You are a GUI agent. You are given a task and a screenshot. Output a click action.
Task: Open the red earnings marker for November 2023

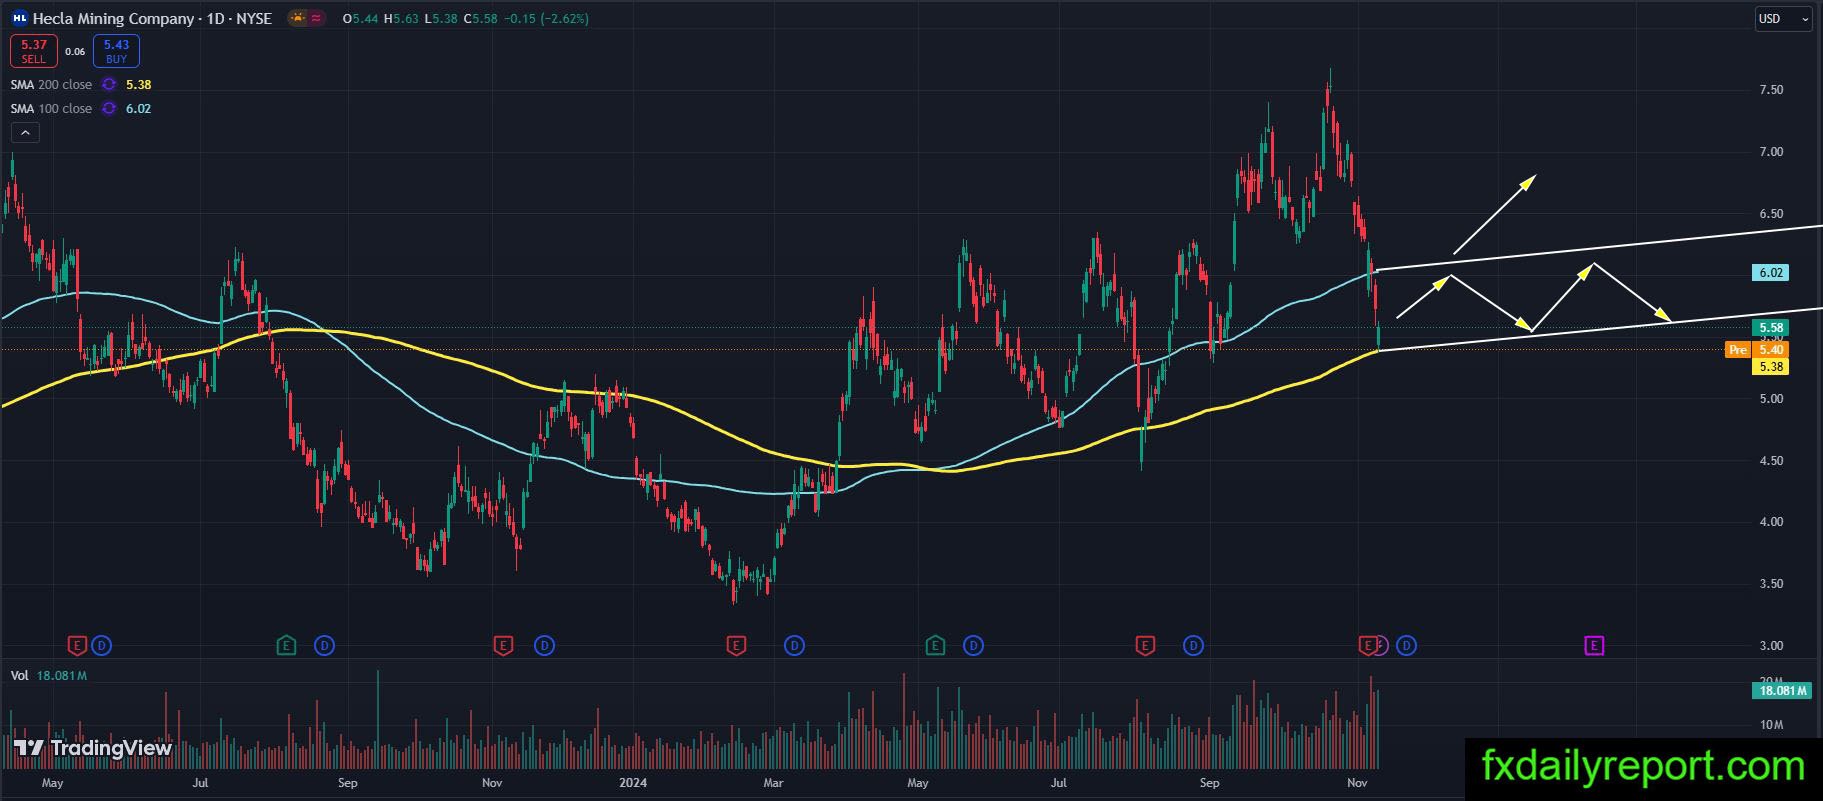pos(503,646)
